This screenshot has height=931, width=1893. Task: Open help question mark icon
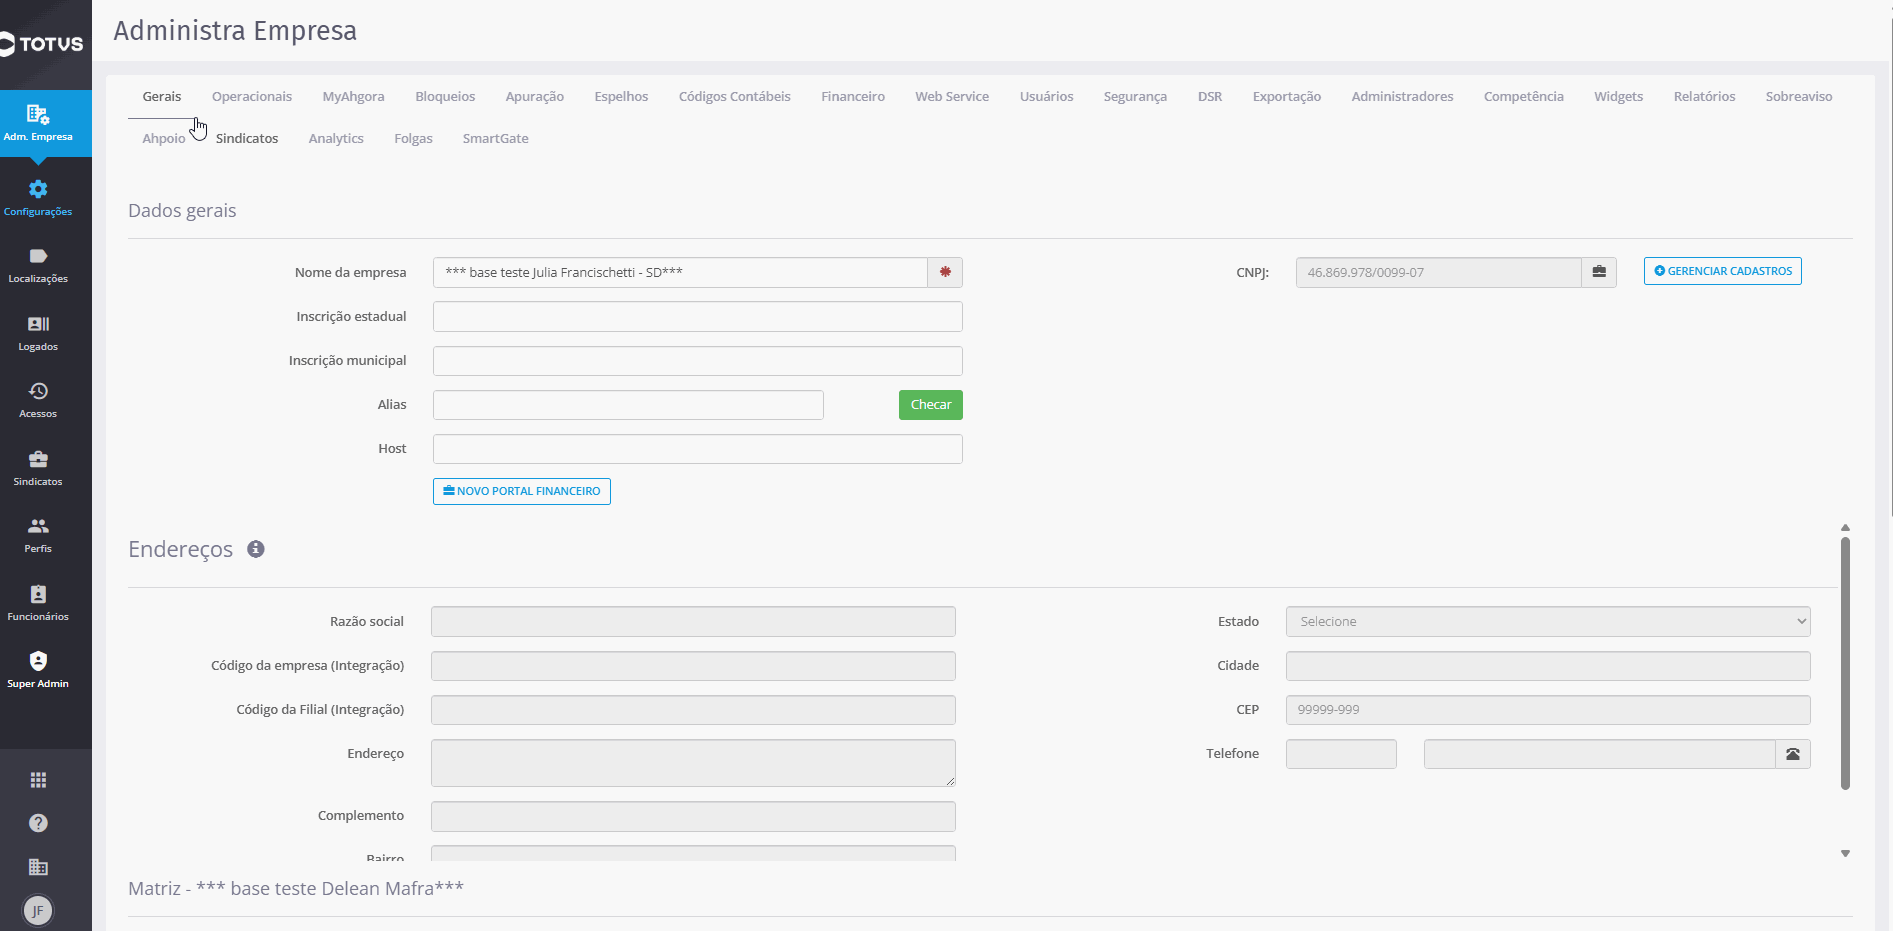click(x=38, y=823)
